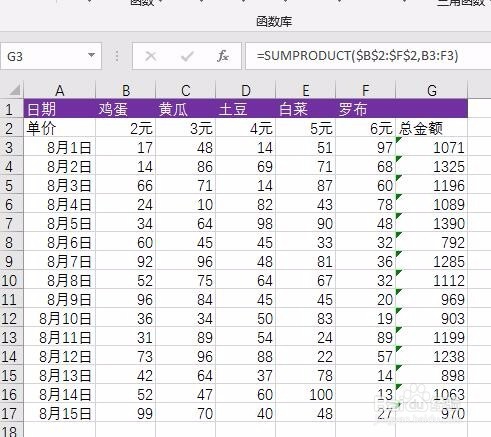491x437 pixels.
Task: Click the 5元 price cell
Action: coord(306,128)
